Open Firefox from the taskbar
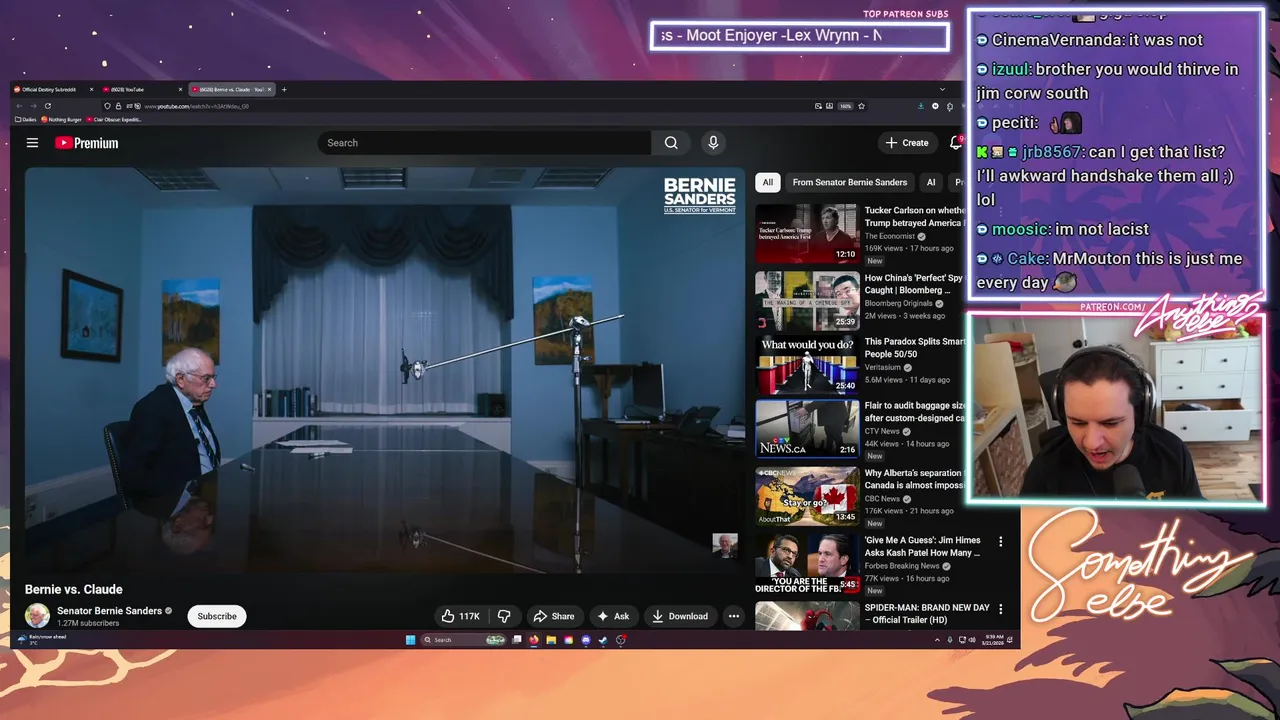The width and height of the screenshot is (1280, 720). [534, 640]
